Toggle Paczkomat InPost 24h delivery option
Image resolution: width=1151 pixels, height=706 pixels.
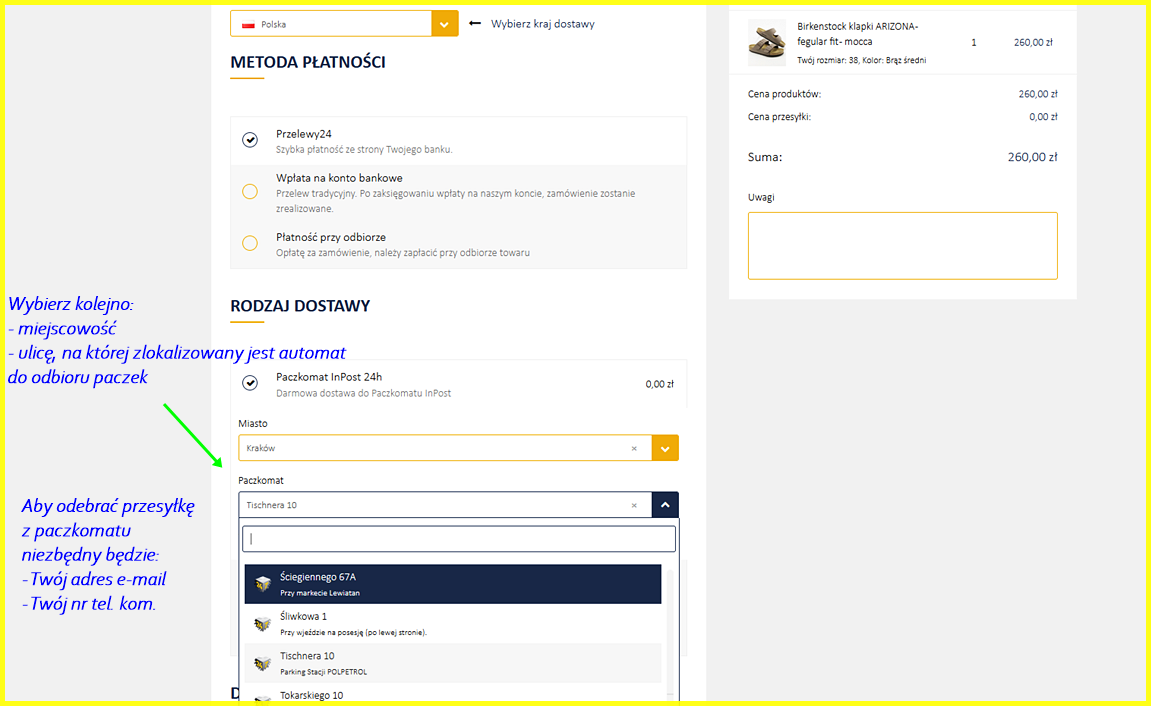[x=250, y=382]
